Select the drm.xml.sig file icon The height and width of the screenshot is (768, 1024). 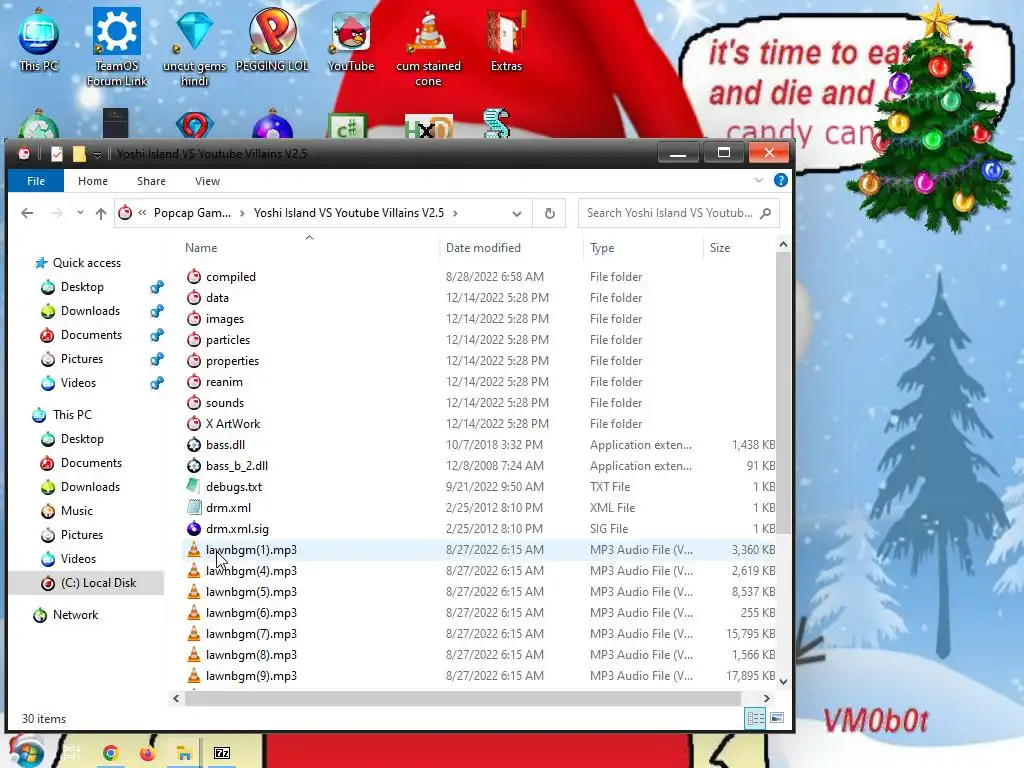(x=194, y=528)
